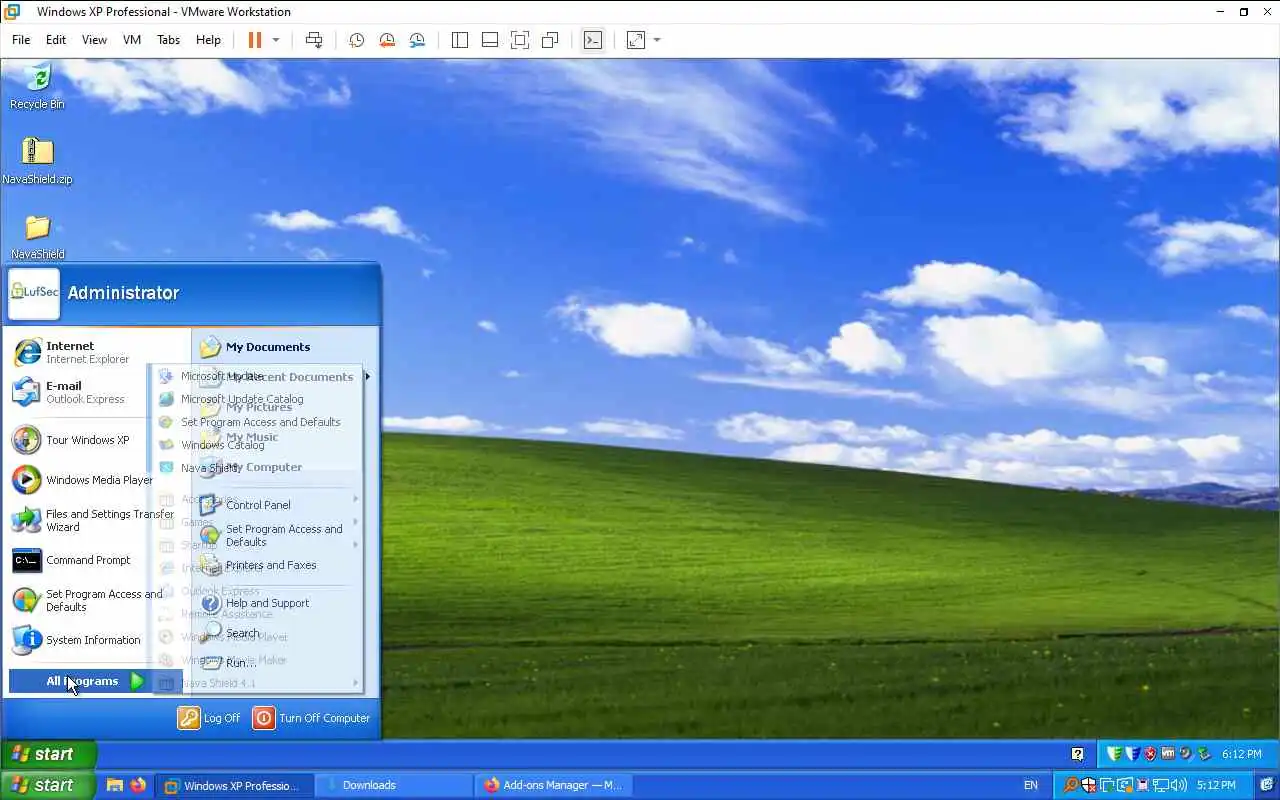Click the green shield tray icon
This screenshot has height=800, width=1280.
point(1115,754)
